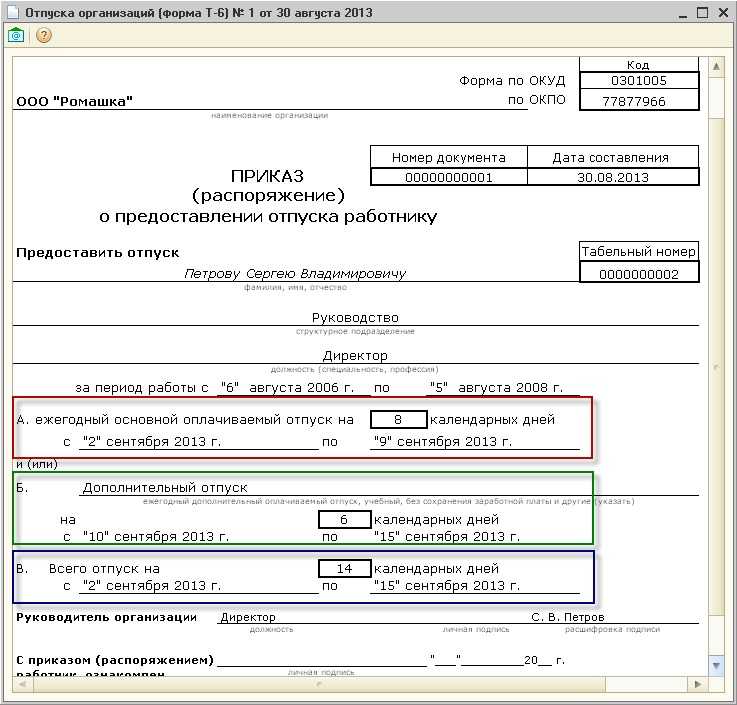Click the horizontal scrollbar left arrow
737x705 pixels.
(x=22, y=684)
